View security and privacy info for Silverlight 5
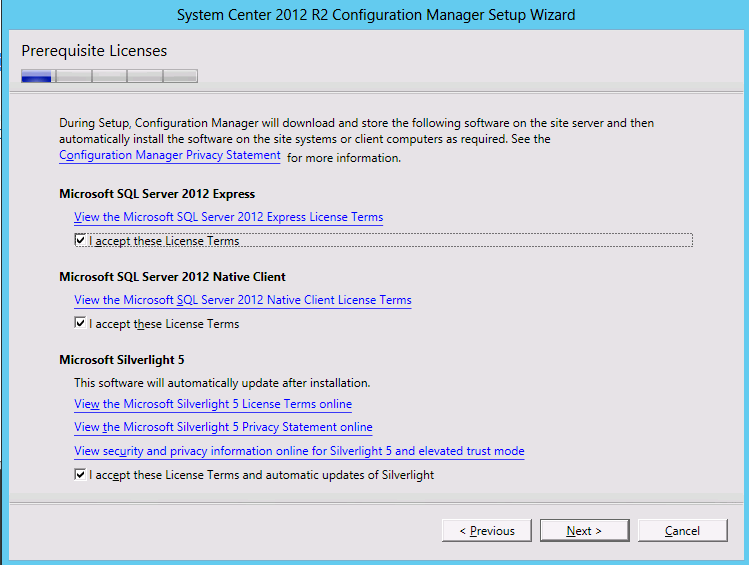Screen dimensions: 749x565 pos(299,451)
